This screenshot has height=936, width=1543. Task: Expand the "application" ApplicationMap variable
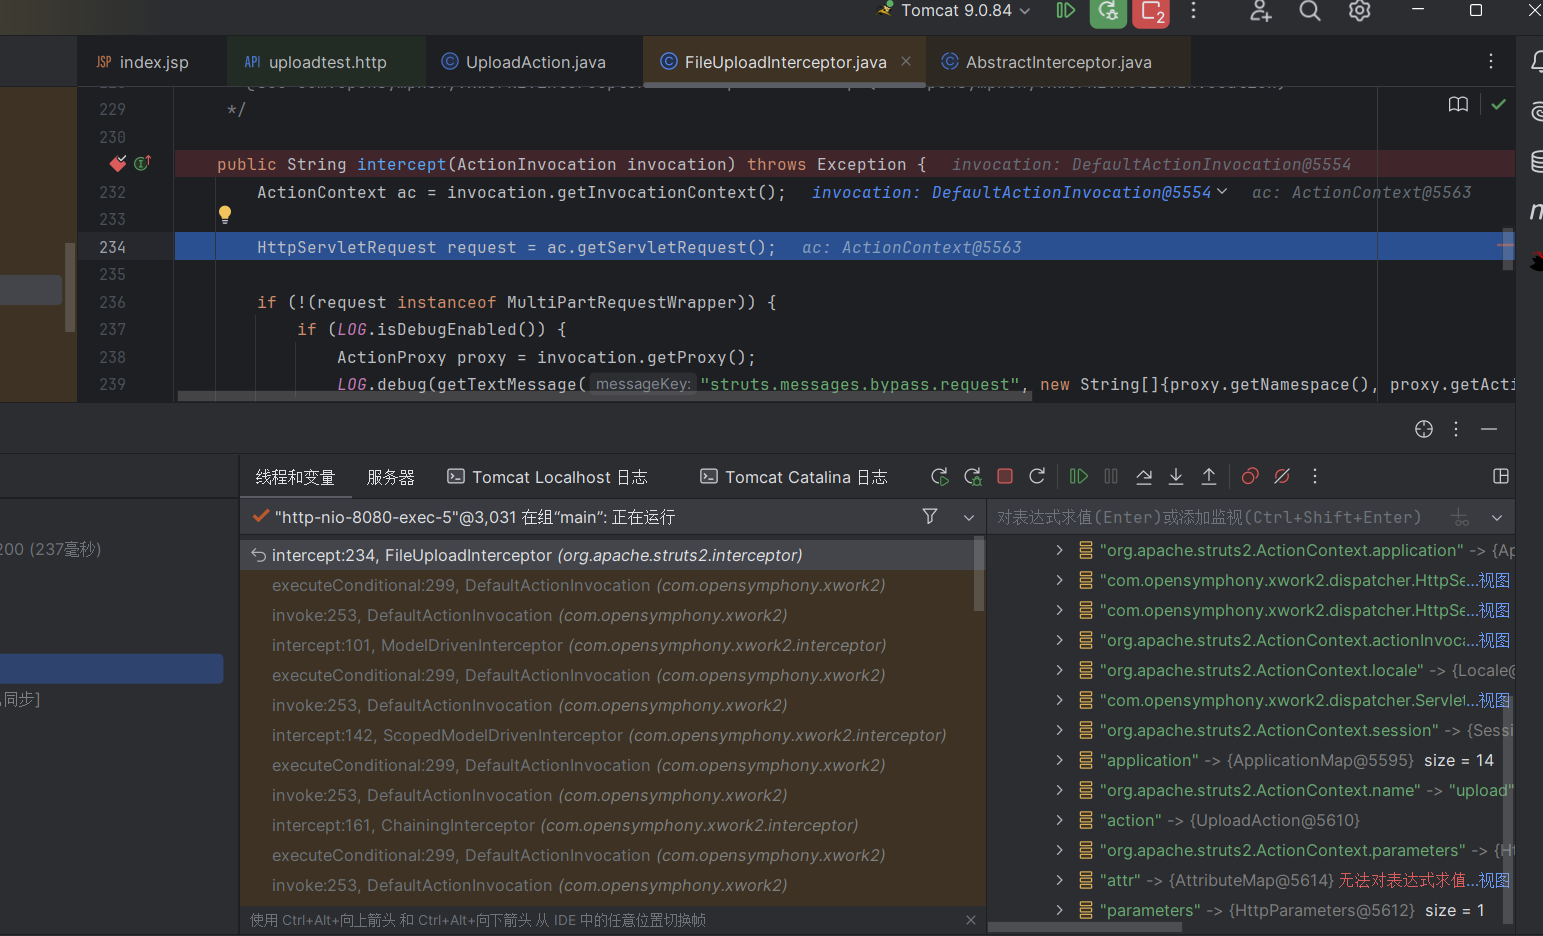[1059, 760]
